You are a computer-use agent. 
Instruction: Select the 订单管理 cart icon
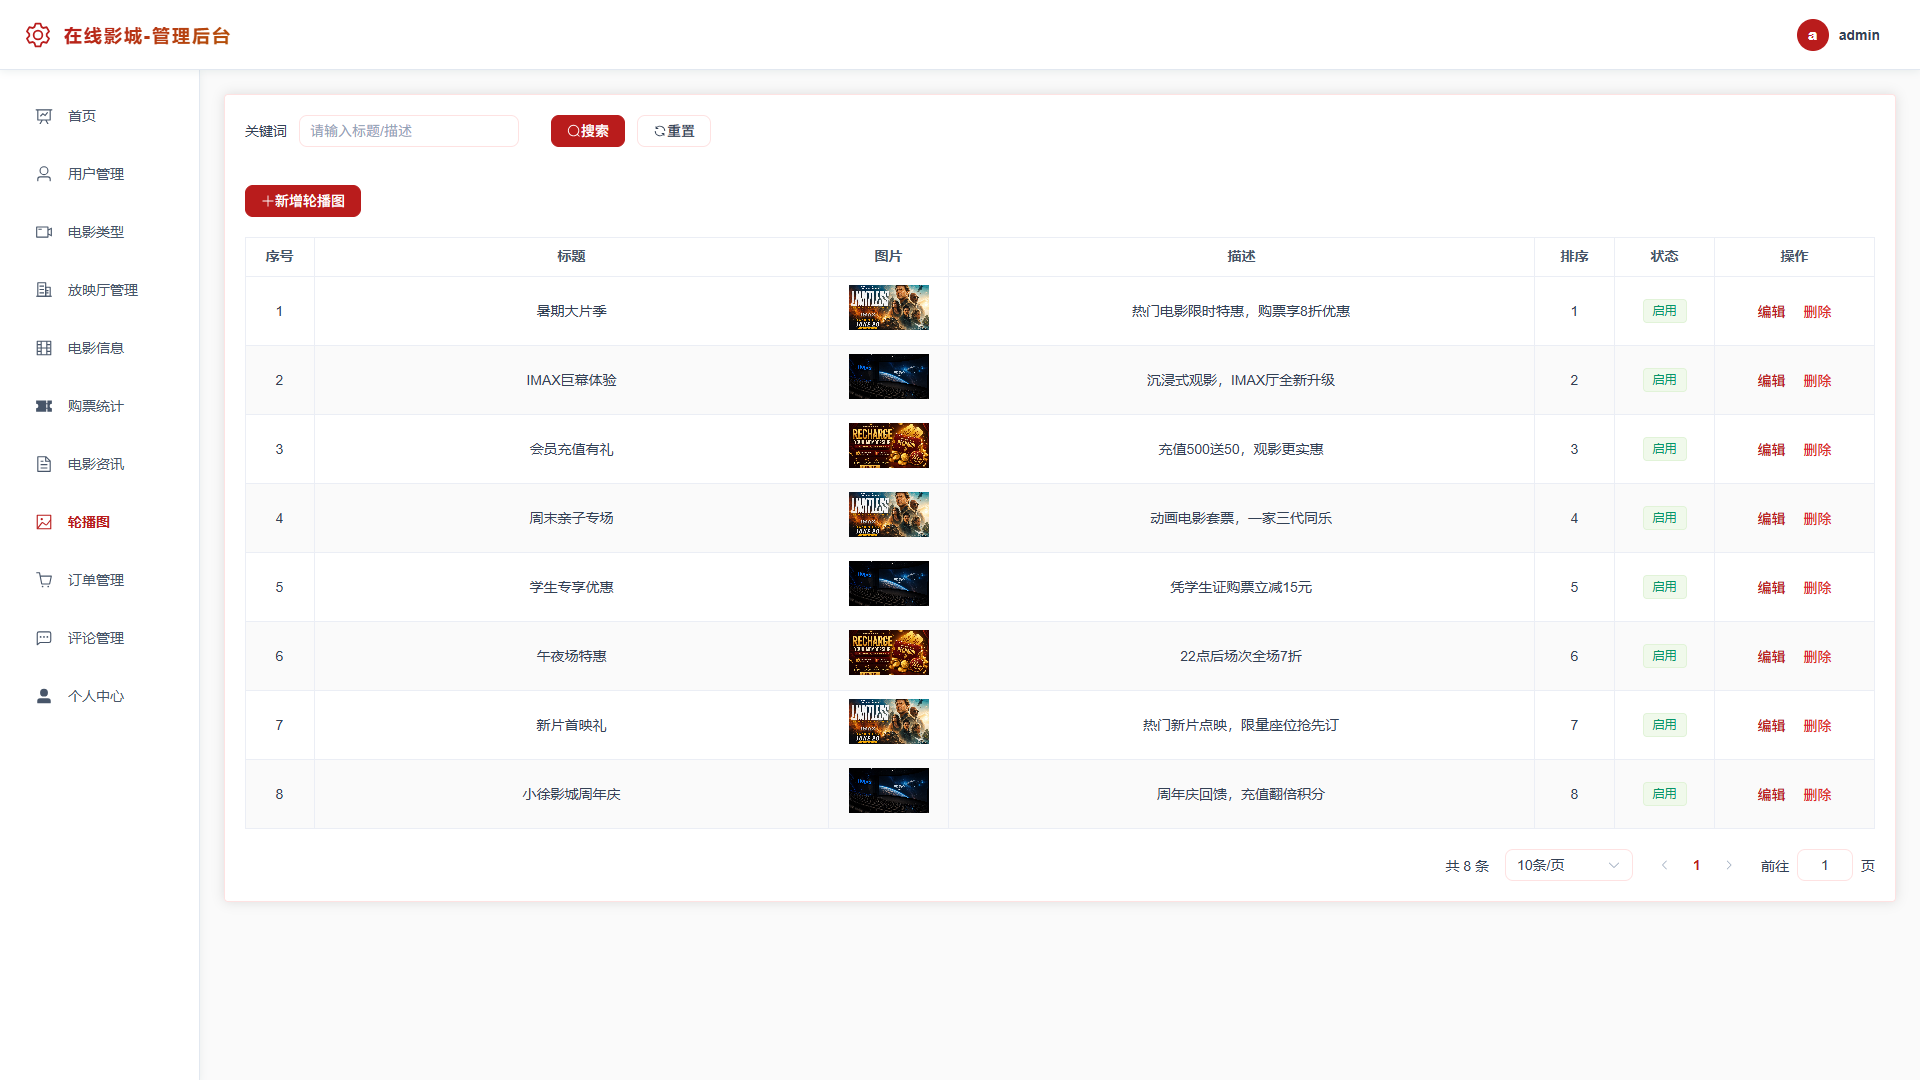[x=44, y=580]
